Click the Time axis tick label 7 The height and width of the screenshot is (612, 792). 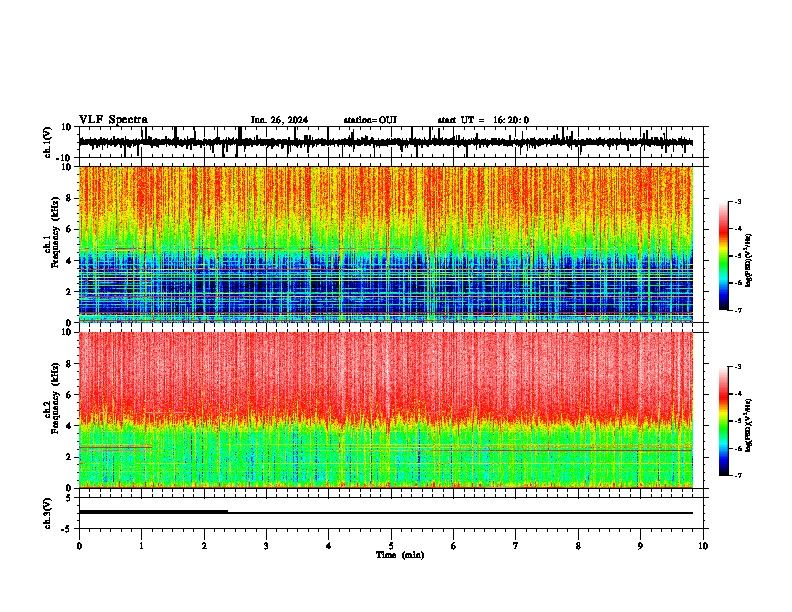(x=516, y=546)
